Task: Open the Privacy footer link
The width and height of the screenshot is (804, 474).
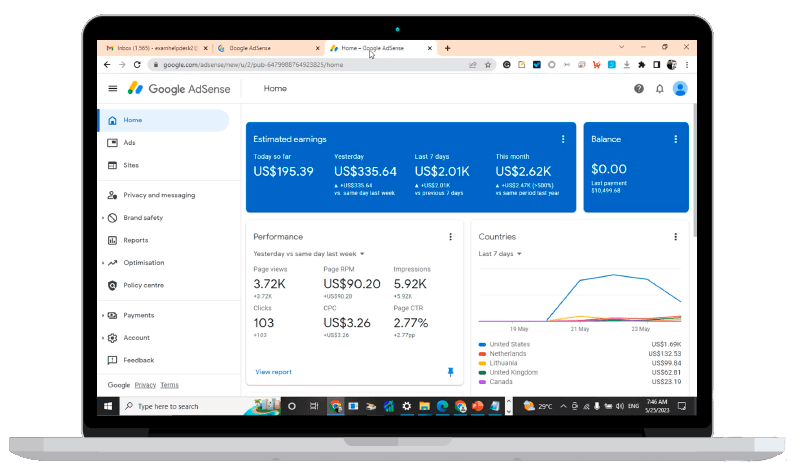Action: point(145,385)
